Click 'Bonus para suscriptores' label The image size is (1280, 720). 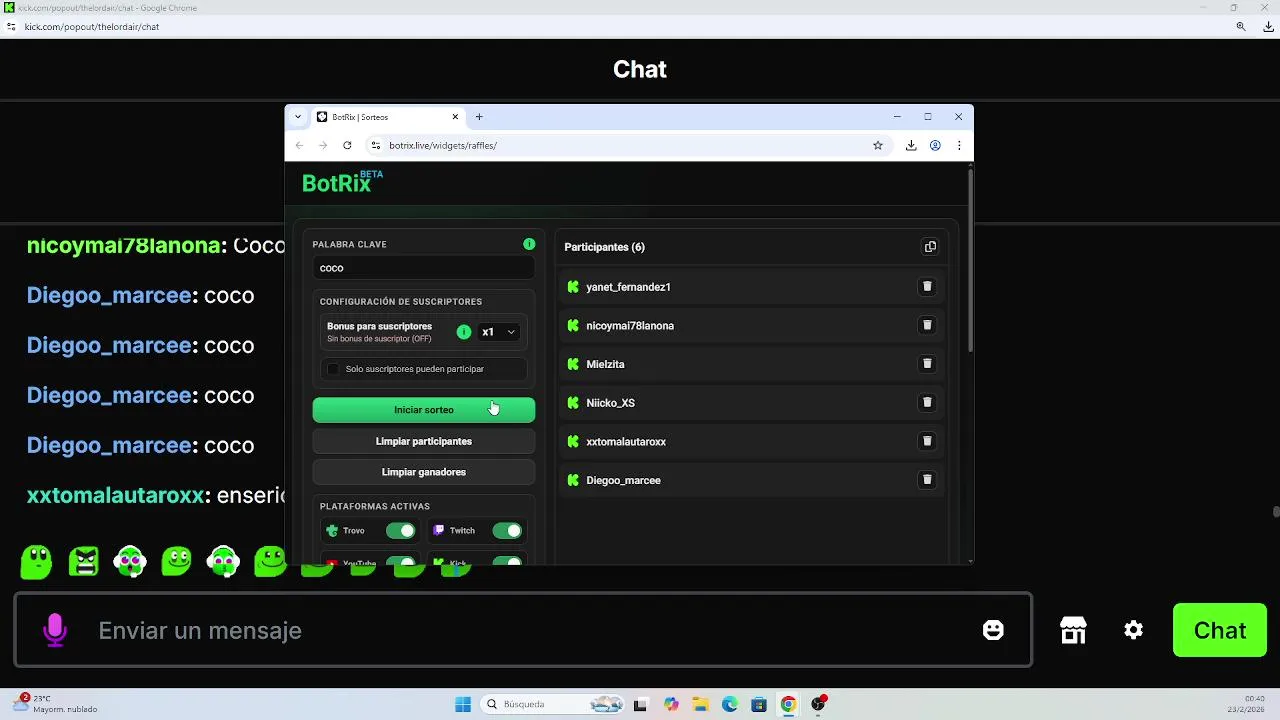379,326
